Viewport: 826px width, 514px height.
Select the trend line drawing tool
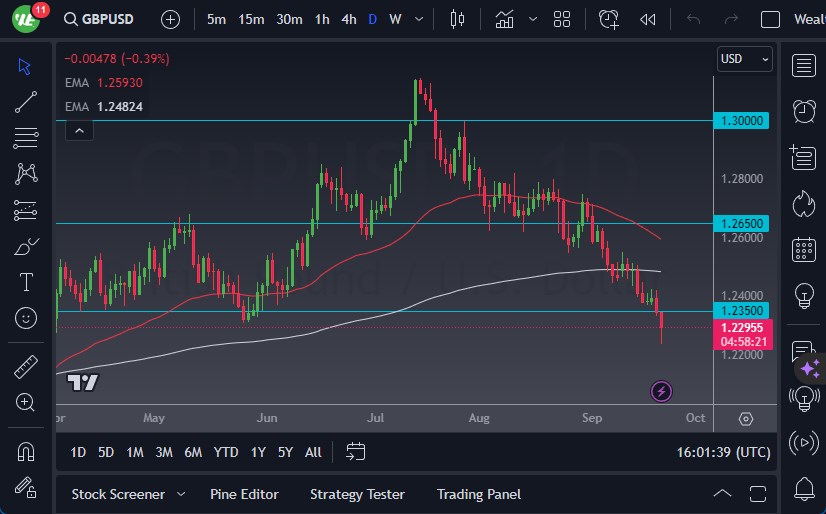[x=26, y=101]
